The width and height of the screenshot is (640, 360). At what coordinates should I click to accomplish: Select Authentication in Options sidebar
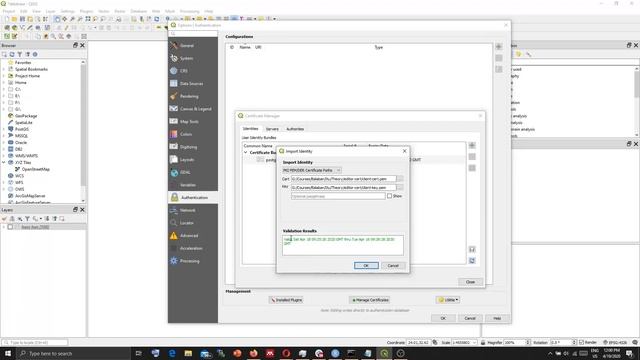pos(193,198)
